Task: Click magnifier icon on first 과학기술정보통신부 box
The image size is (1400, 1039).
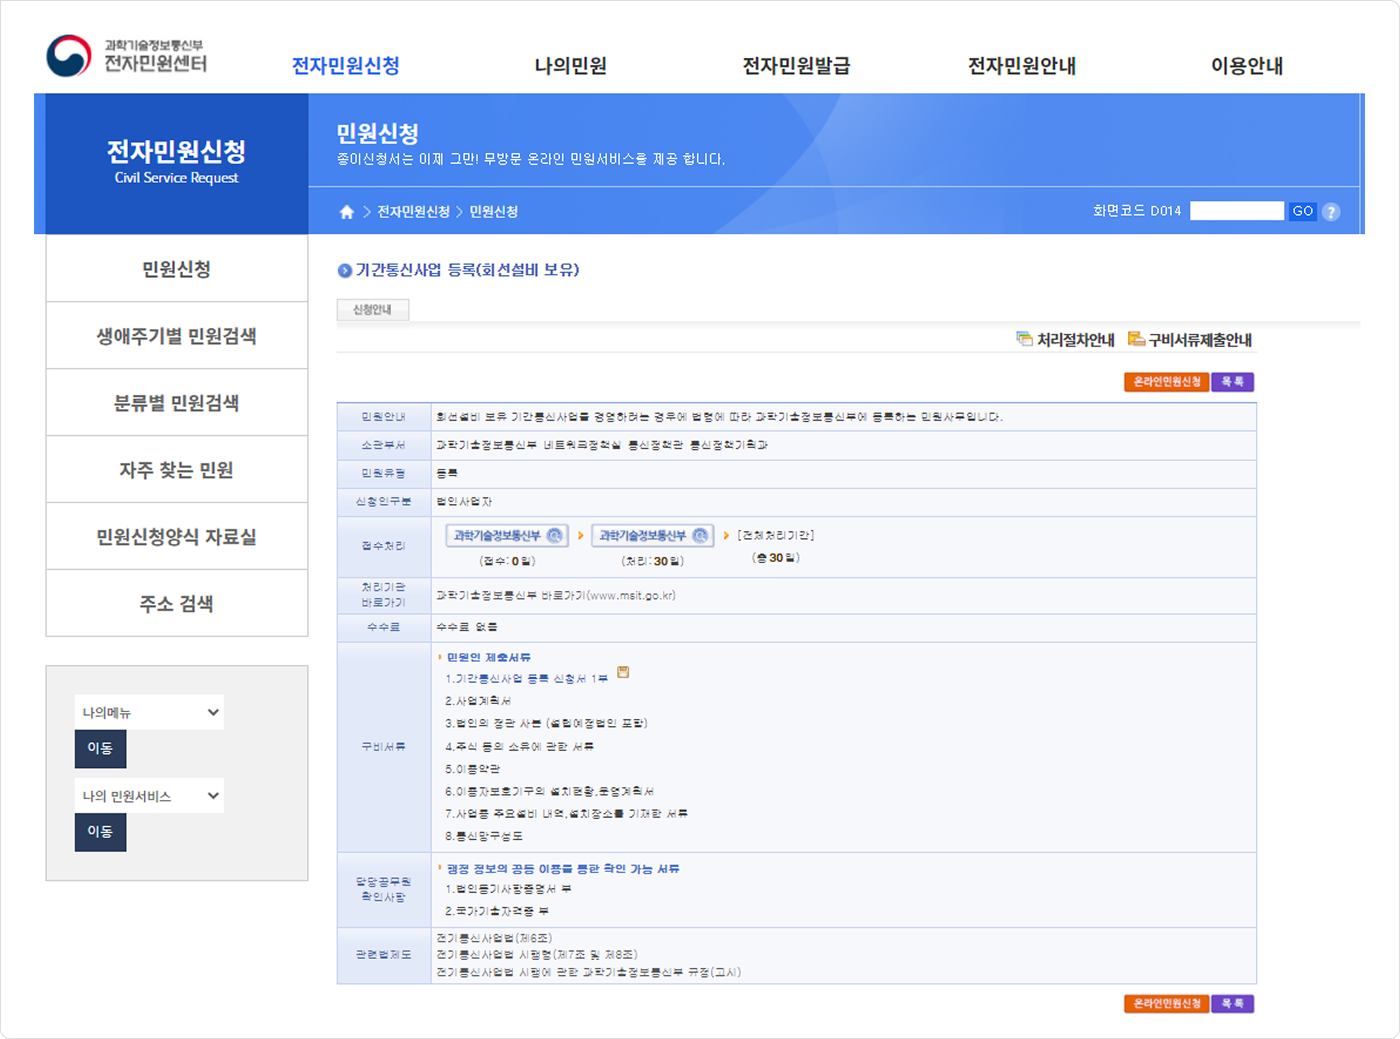Action: (555, 536)
